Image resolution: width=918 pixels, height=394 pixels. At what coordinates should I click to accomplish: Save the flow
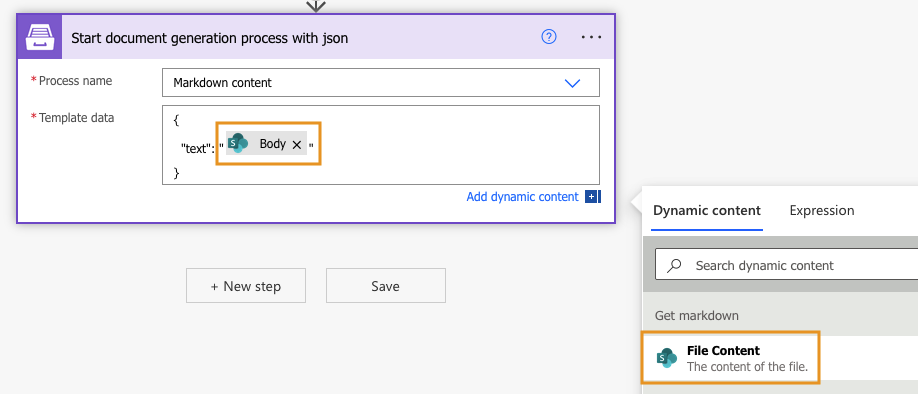(x=385, y=286)
